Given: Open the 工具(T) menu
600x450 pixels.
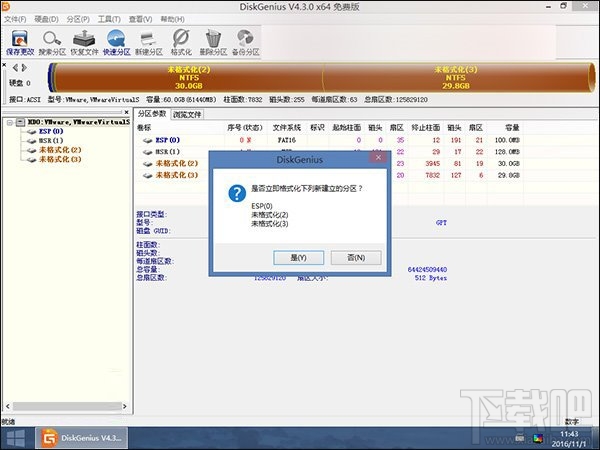Looking at the screenshot, I should [x=109, y=19].
